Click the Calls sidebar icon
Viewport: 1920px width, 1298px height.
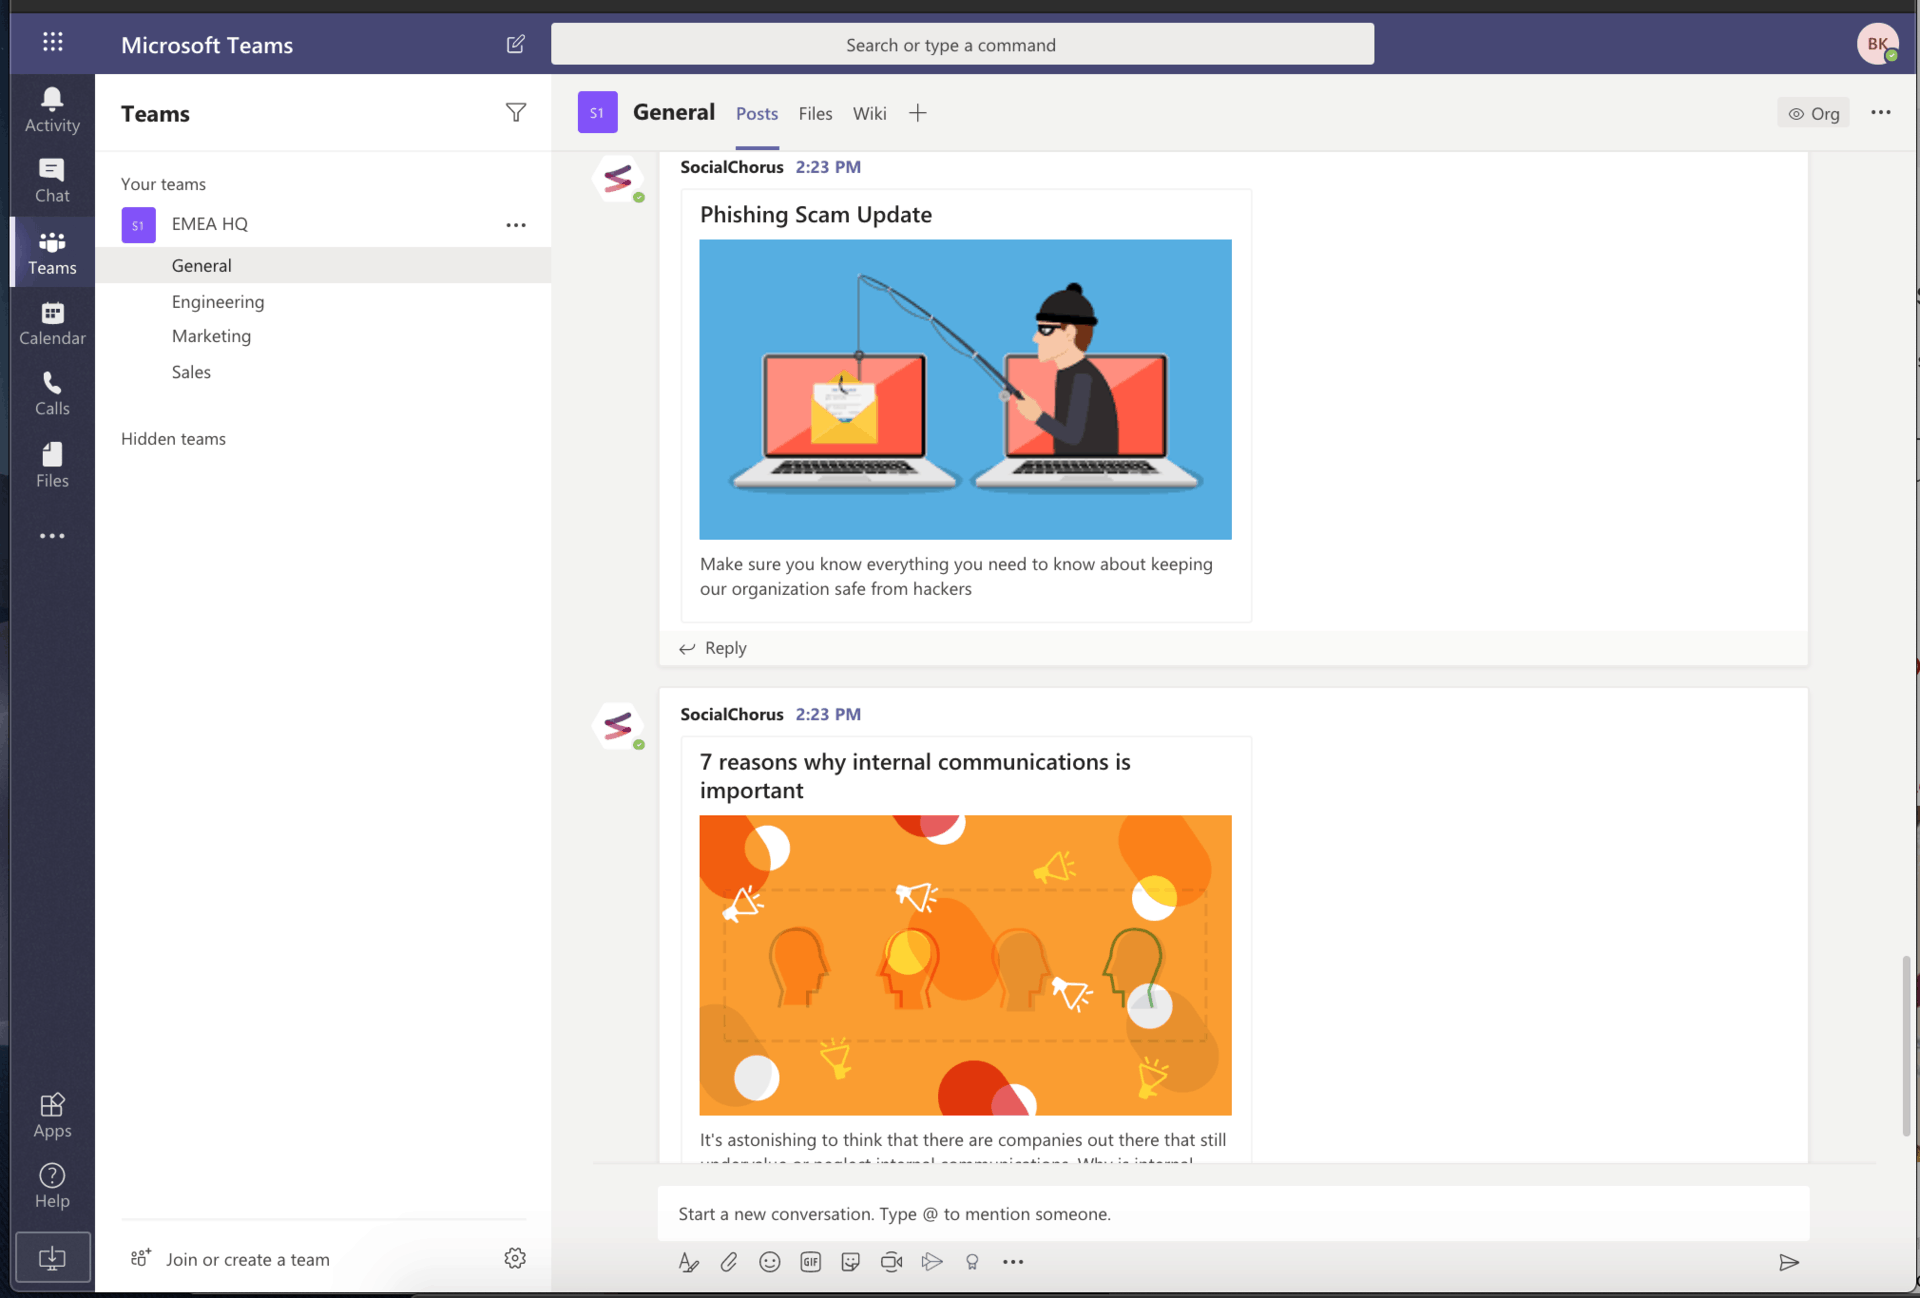tap(52, 393)
